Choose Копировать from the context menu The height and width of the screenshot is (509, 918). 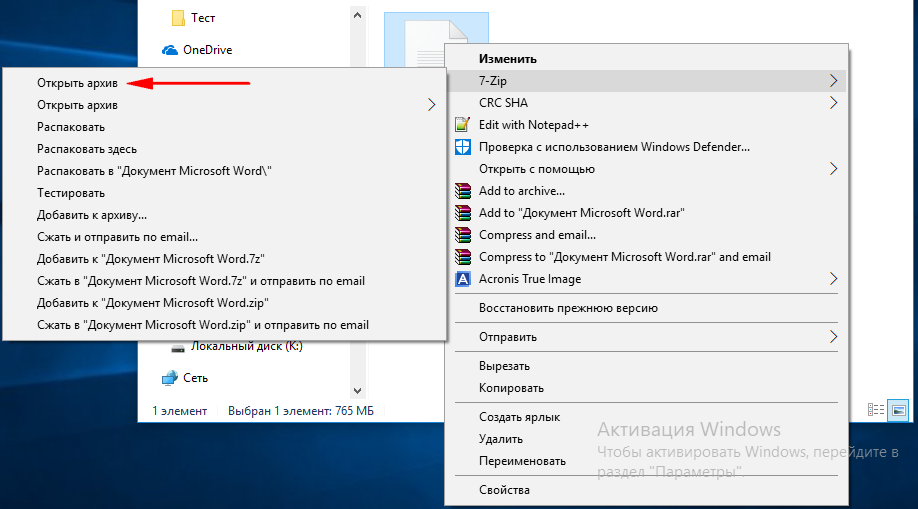click(511, 388)
